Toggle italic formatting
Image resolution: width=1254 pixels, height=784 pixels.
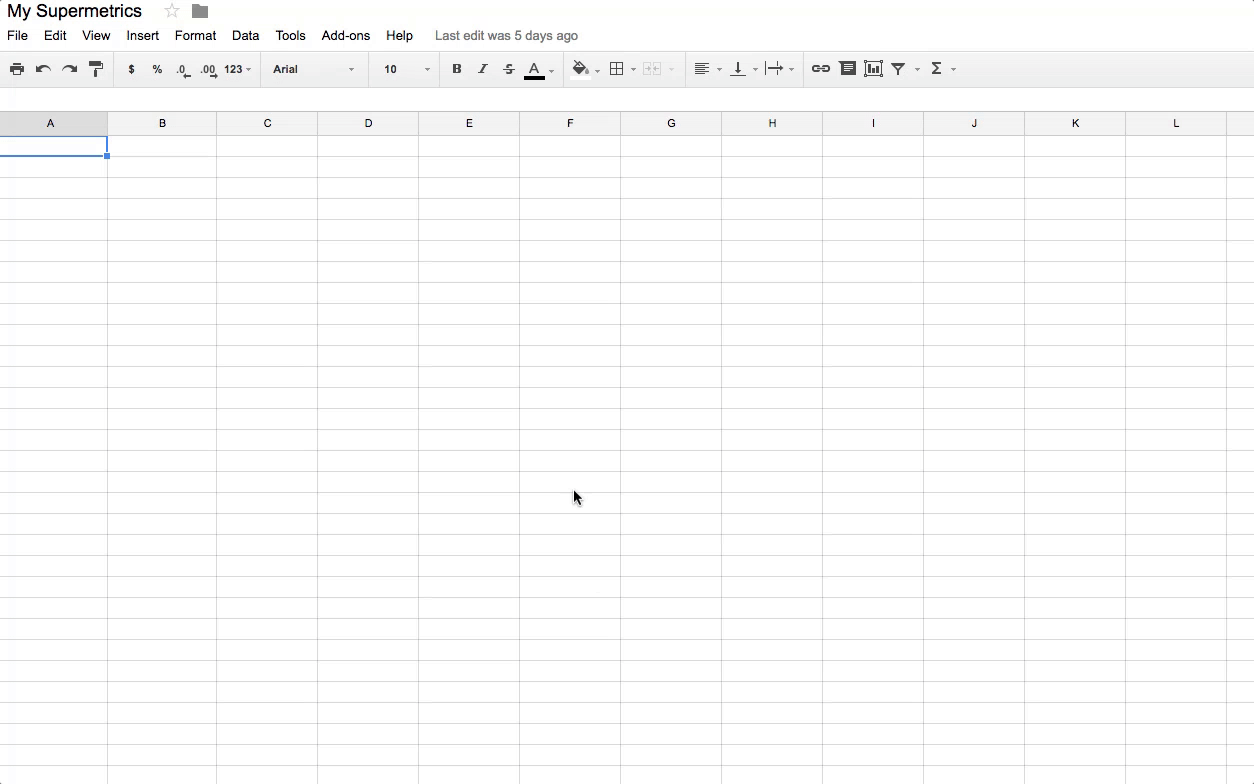(483, 69)
